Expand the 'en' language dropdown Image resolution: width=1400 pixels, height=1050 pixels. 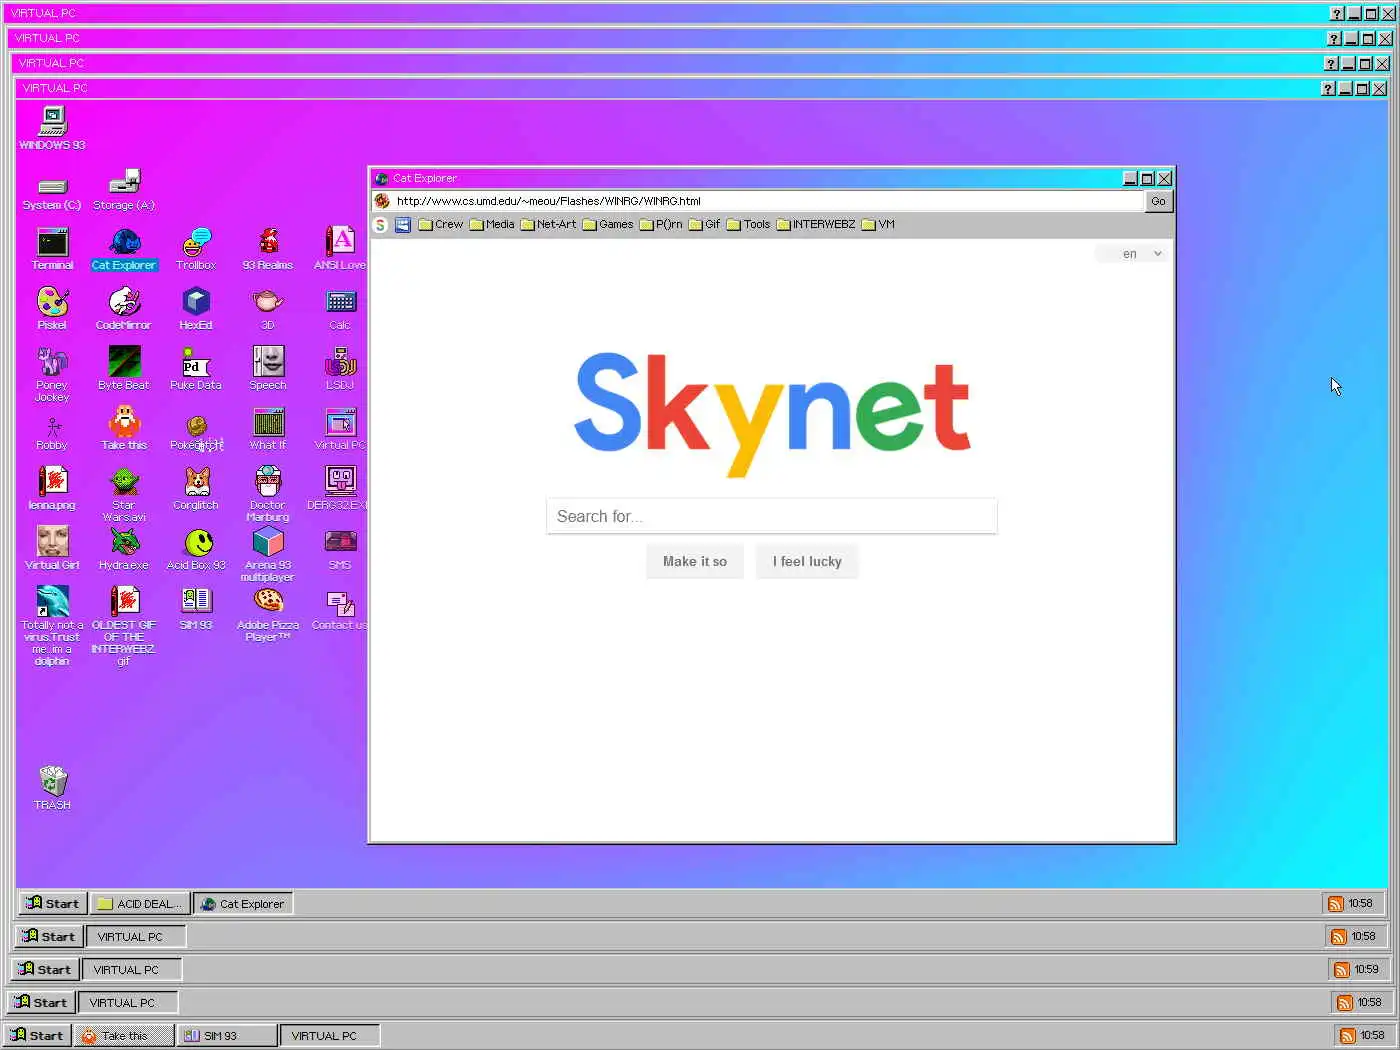click(x=1131, y=254)
